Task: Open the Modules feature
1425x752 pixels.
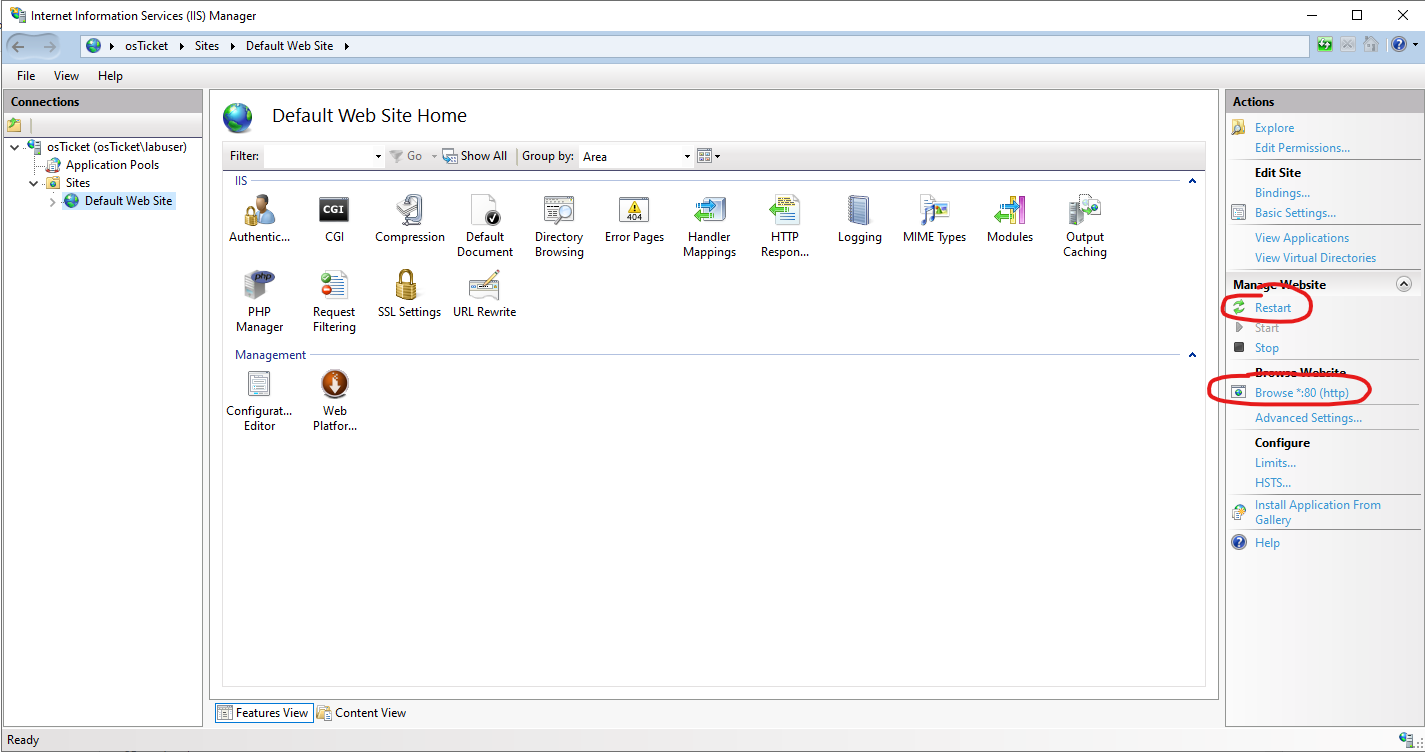Action: point(1009,220)
